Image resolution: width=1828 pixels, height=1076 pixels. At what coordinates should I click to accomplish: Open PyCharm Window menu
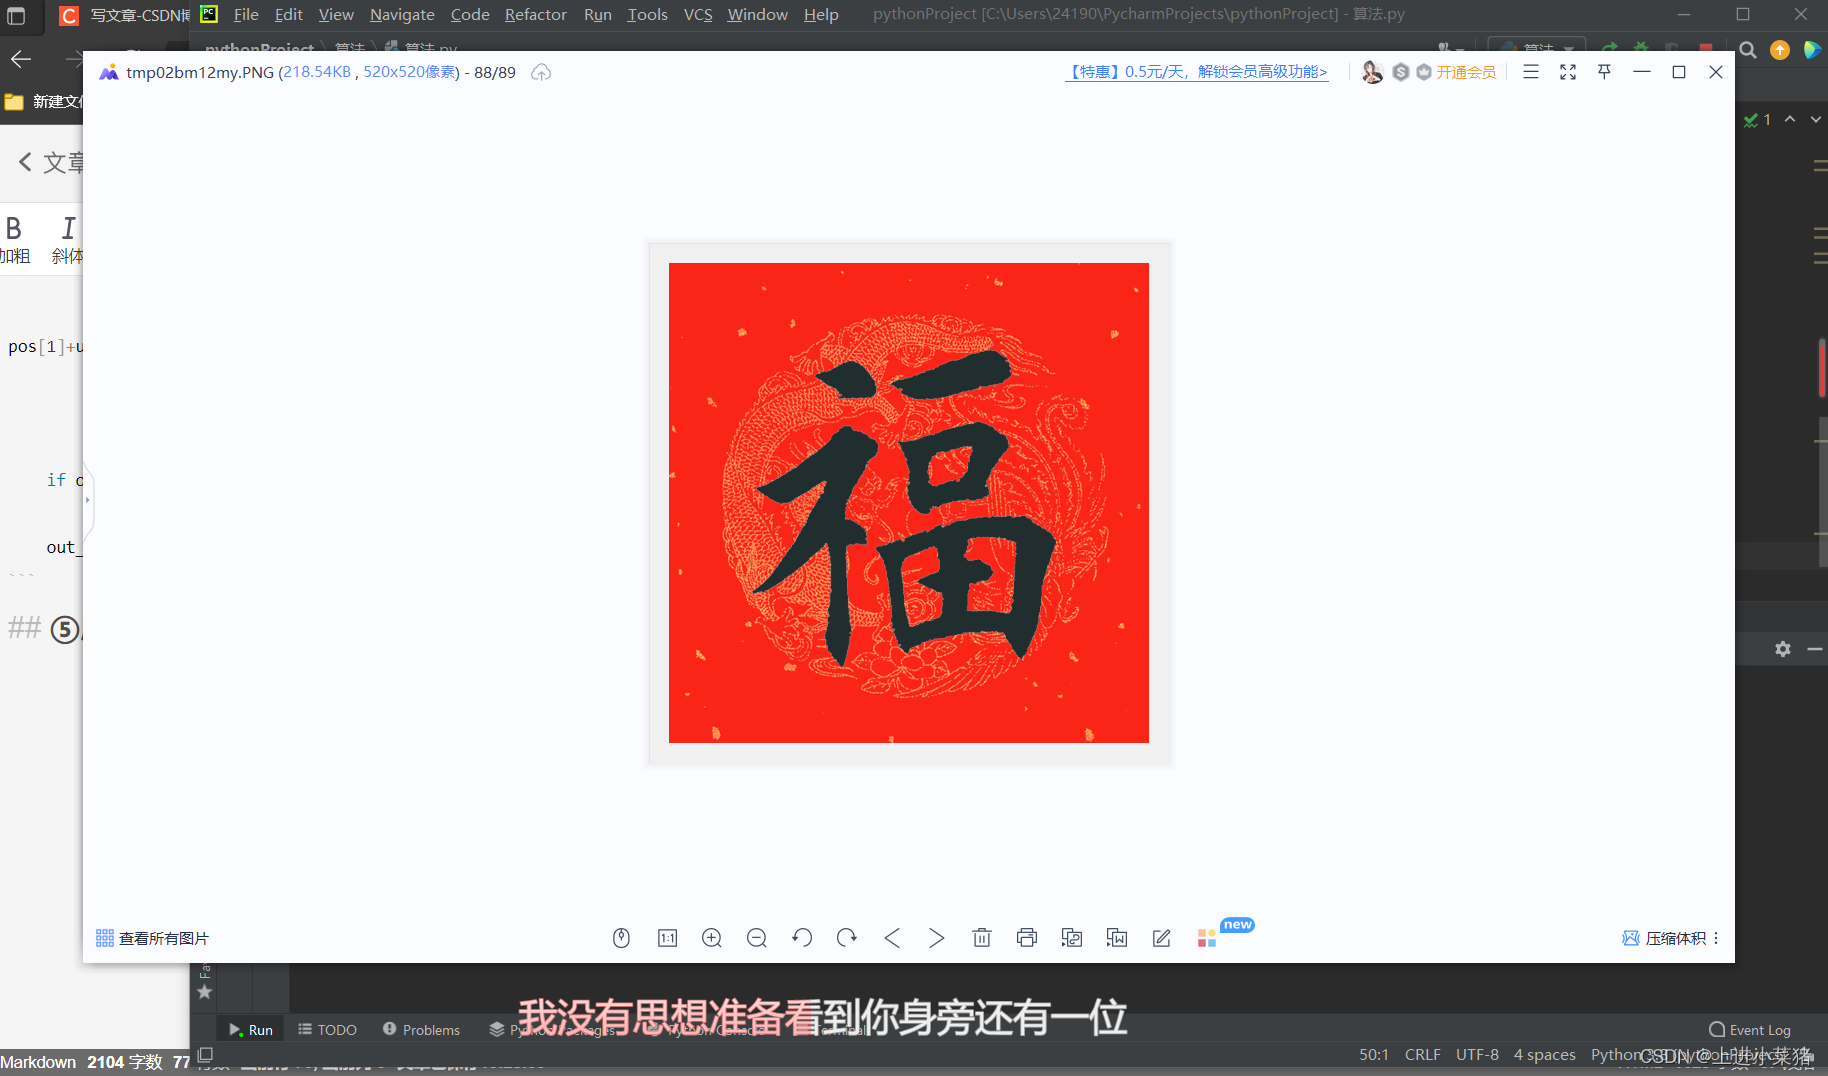pyautogui.click(x=757, y=14)
